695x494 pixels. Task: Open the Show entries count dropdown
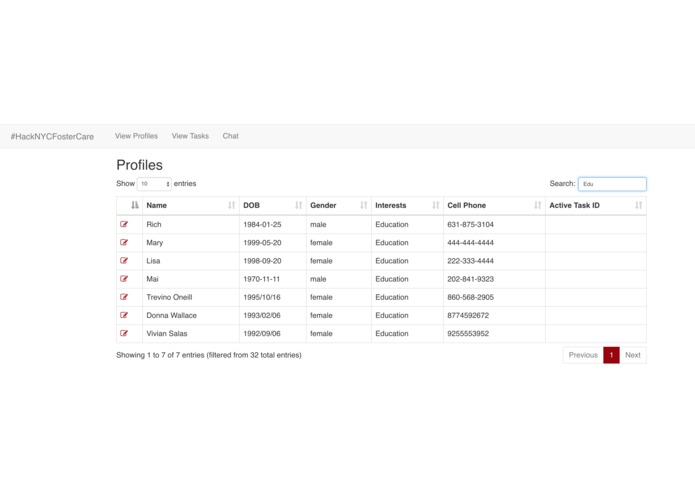154,184
